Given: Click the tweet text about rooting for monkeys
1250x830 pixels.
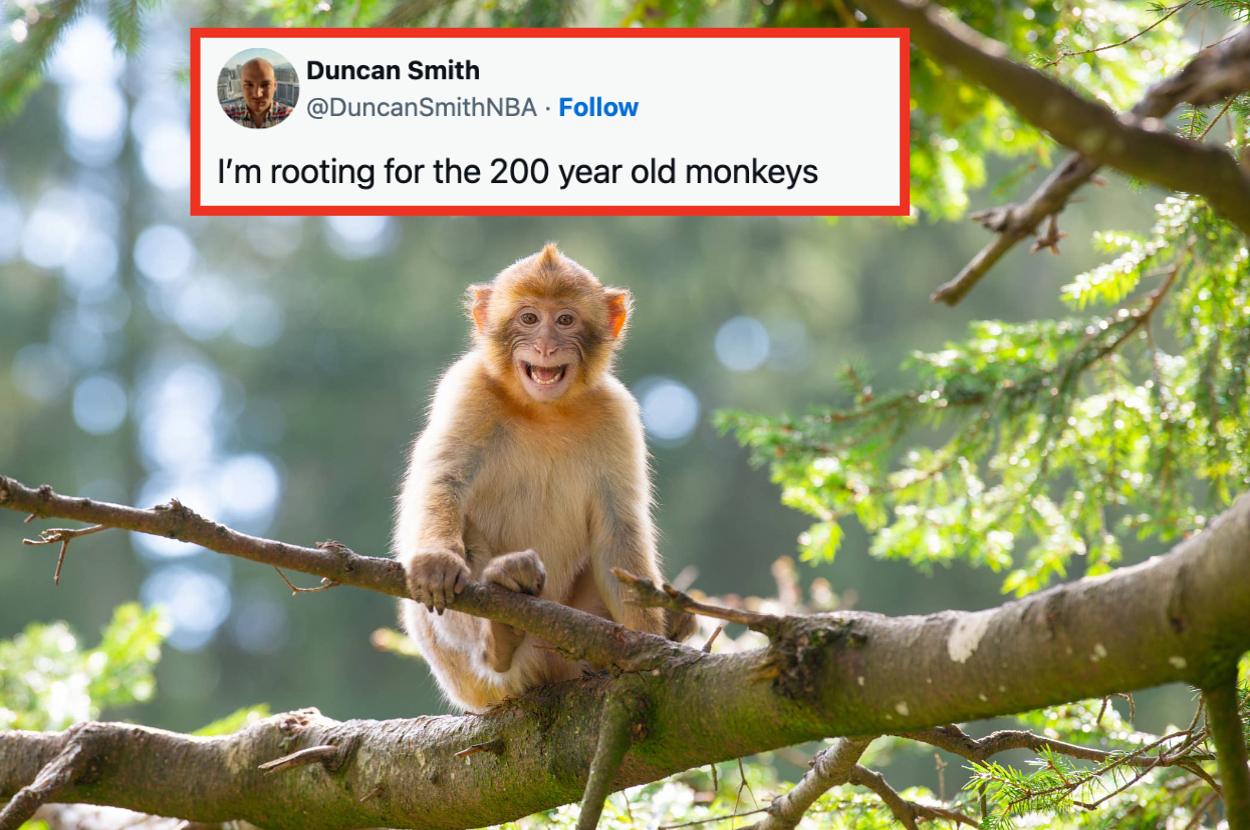Looking at the screenshot, I should point(518,172).
